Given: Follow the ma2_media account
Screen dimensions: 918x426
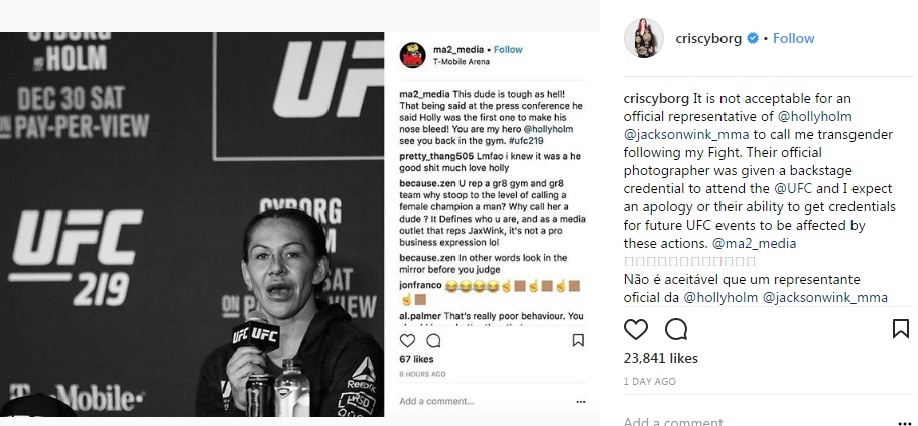Looking at the screenshot, I should tap(508, 50).
